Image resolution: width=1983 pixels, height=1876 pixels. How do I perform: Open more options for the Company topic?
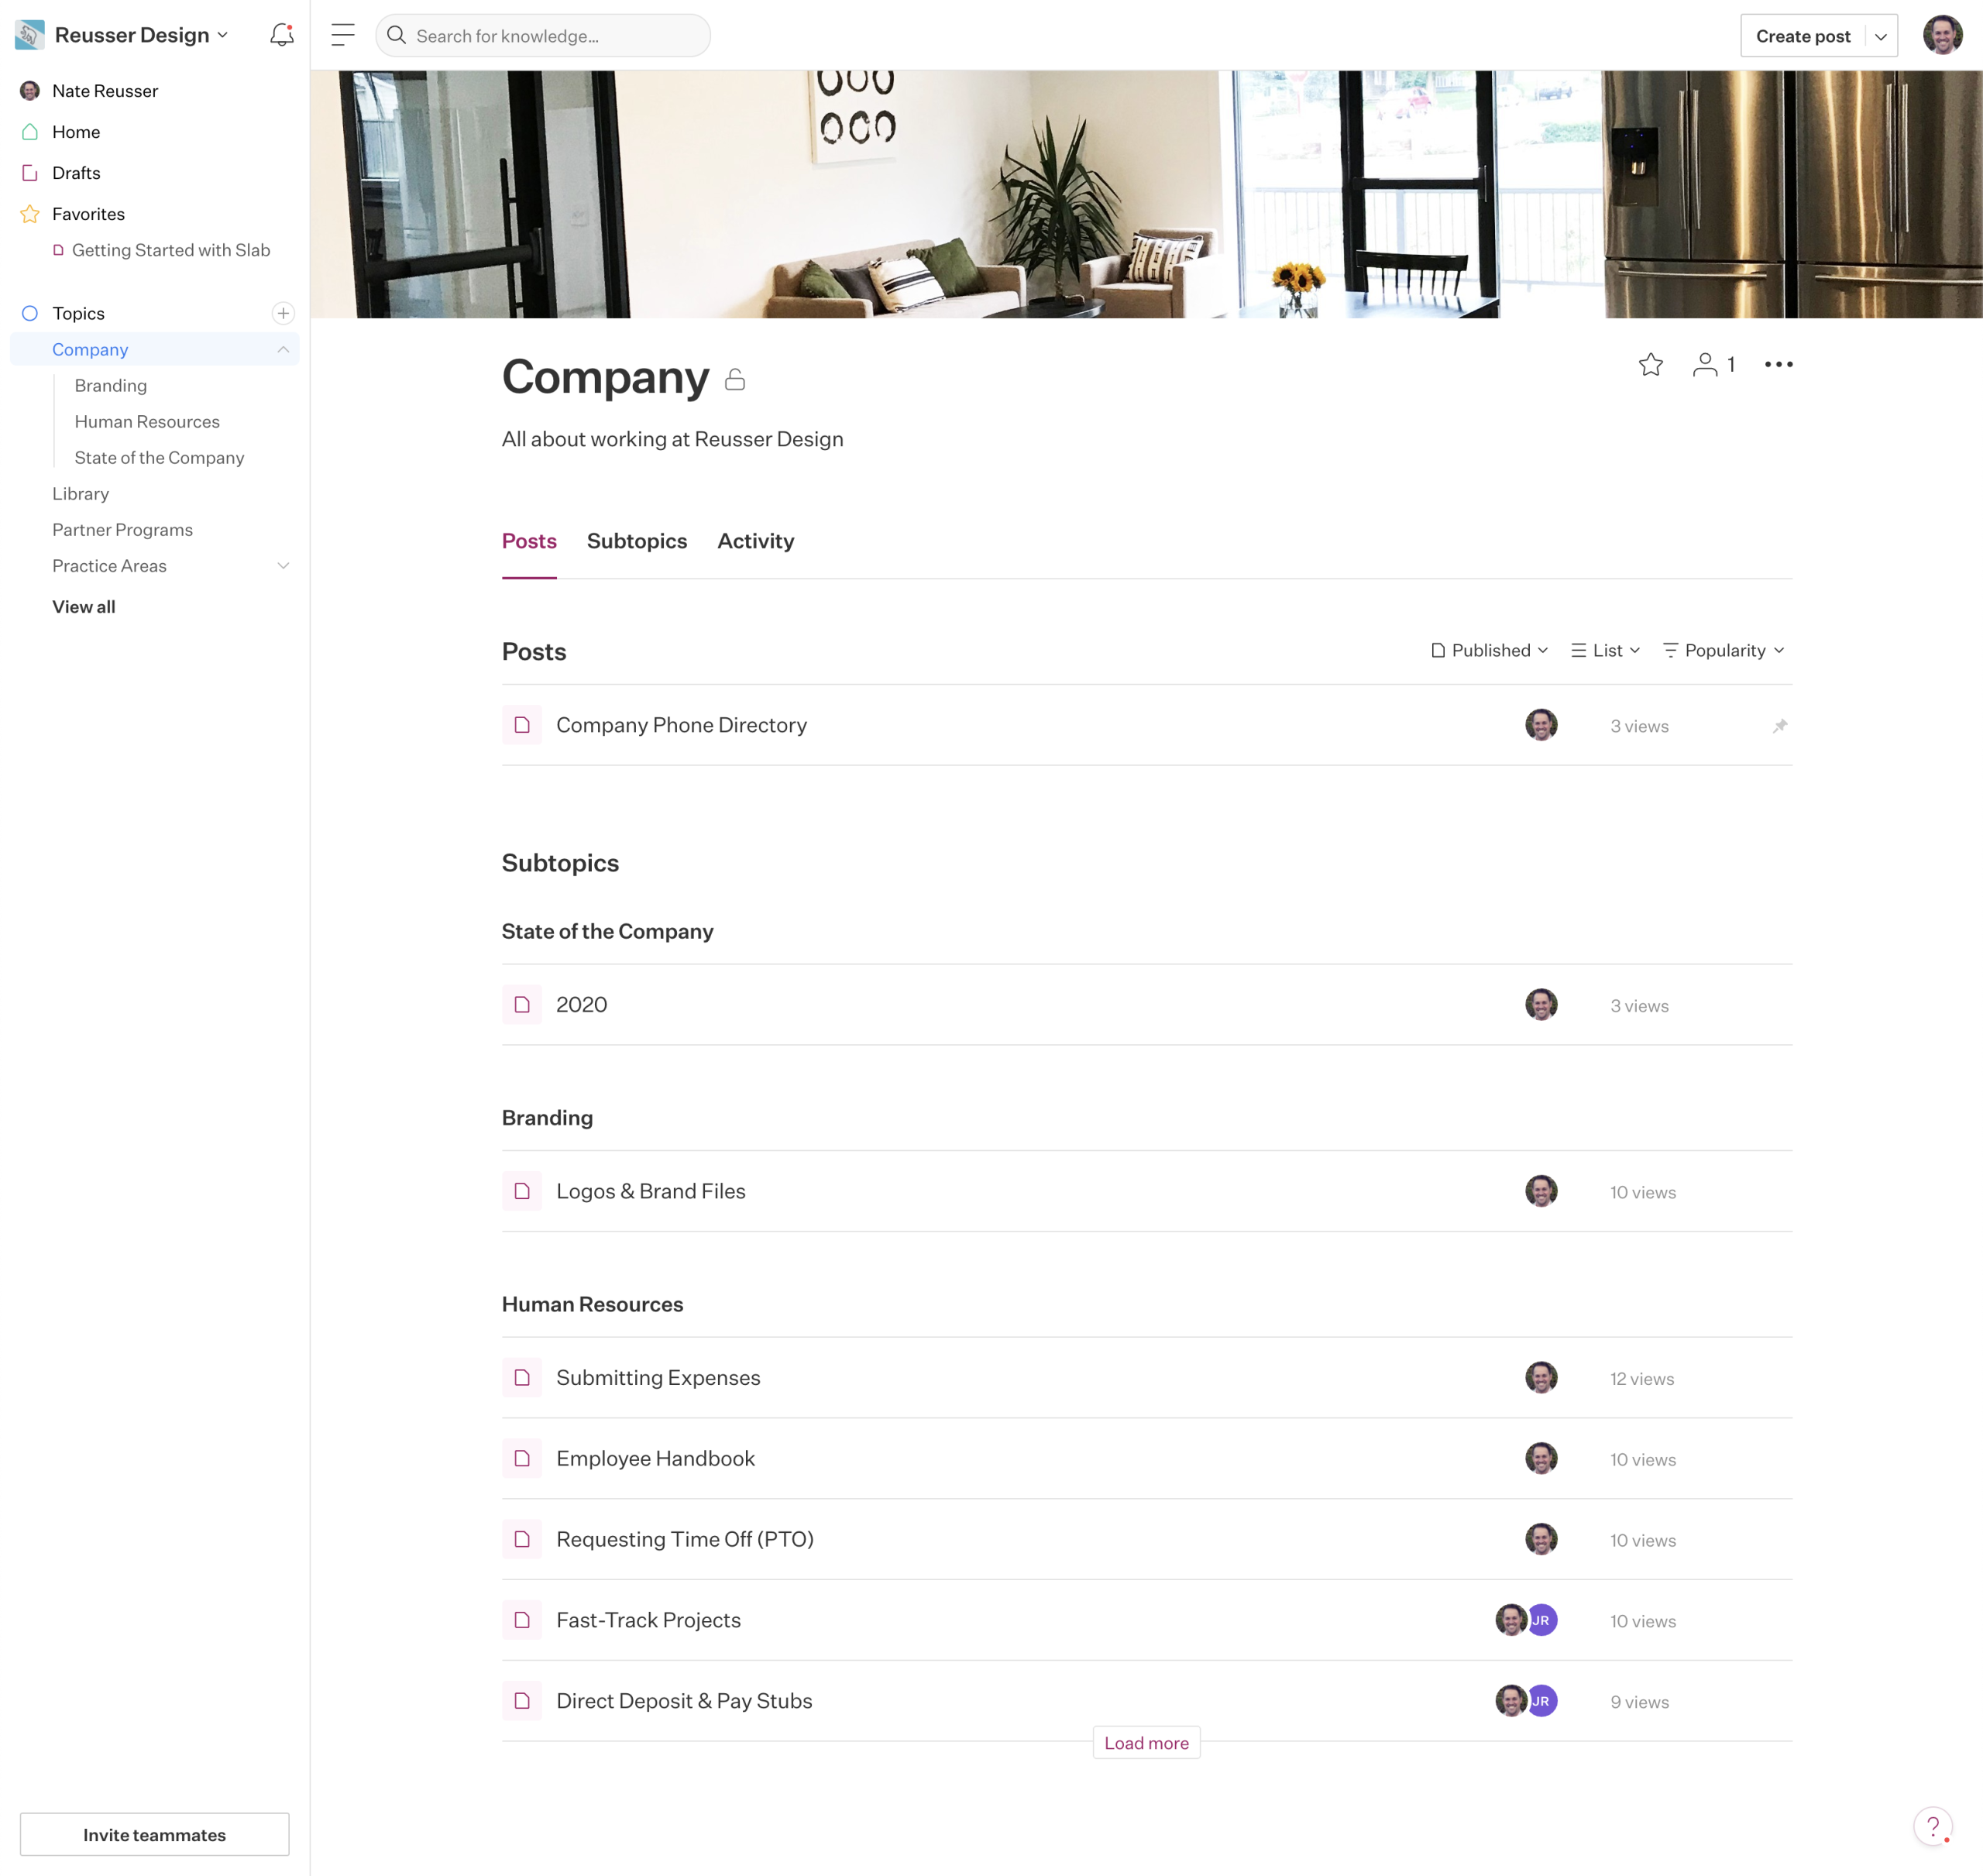1779,364
